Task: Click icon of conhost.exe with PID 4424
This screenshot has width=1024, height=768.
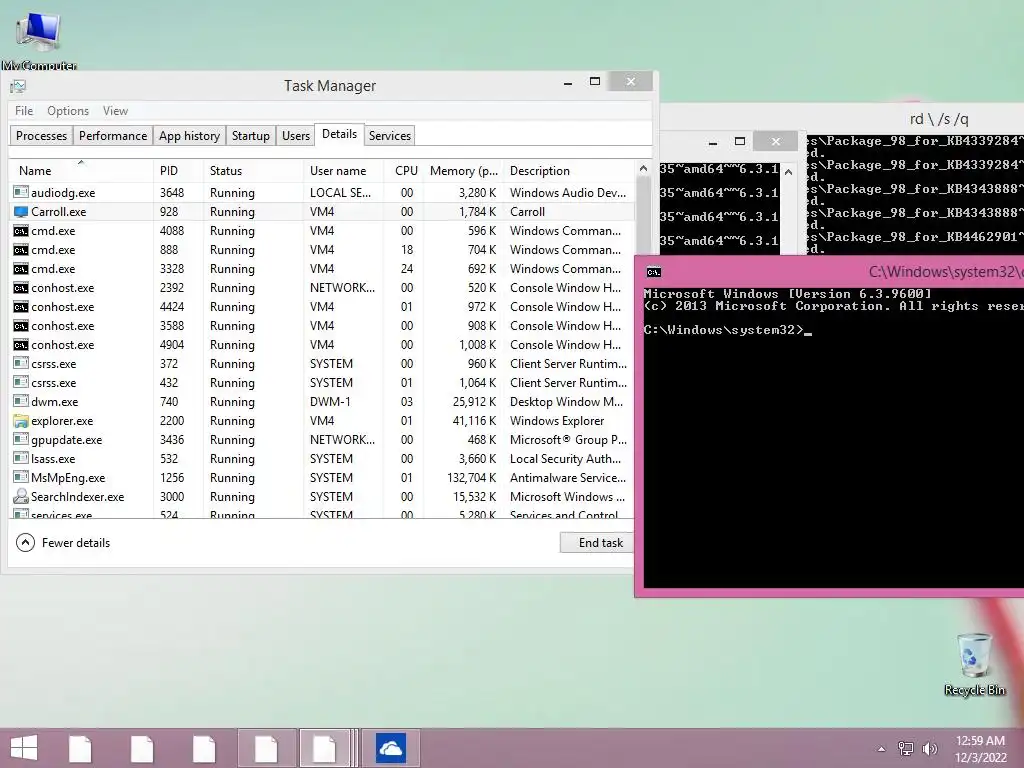Action: pyautogui.click(x=21, y=306)
